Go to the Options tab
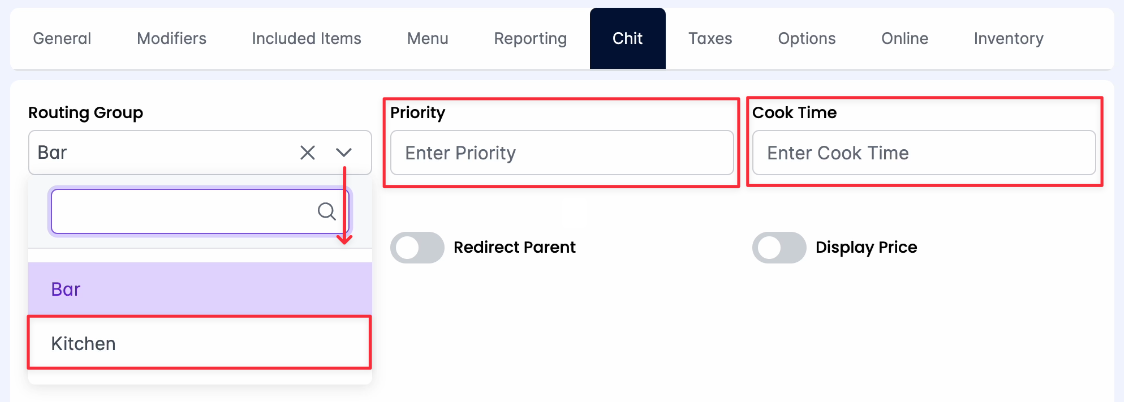 (806, 39)
